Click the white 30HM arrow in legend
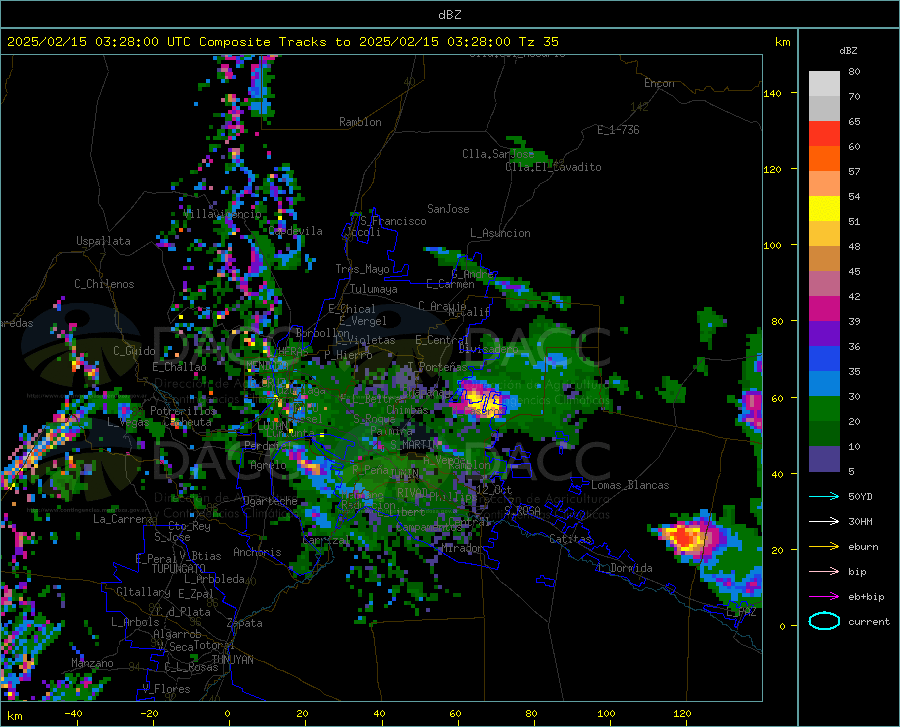 coord(824,521)
